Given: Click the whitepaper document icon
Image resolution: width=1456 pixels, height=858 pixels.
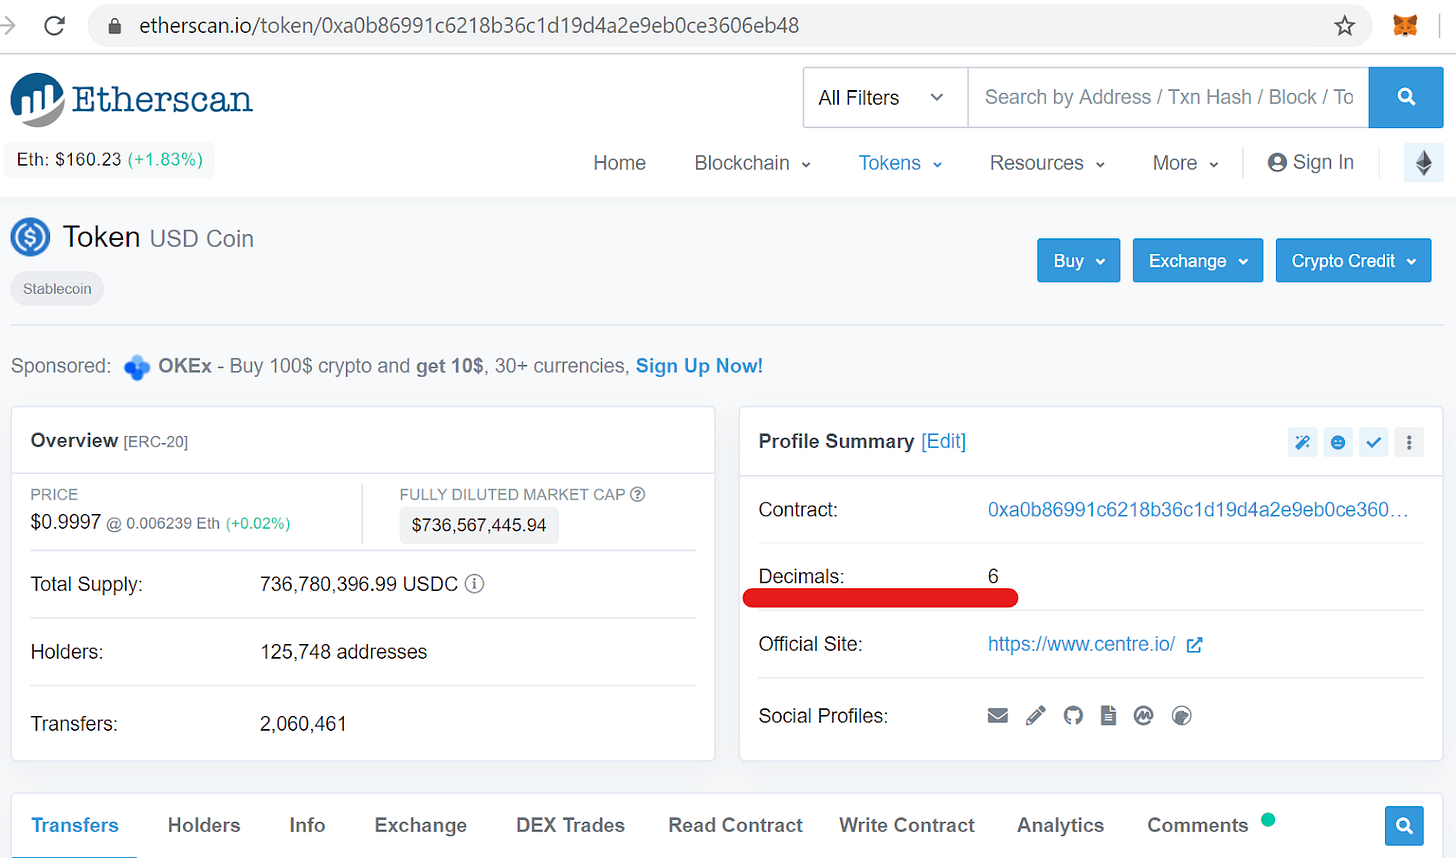Looking at the screenshot, I should tap(1108, 715).
